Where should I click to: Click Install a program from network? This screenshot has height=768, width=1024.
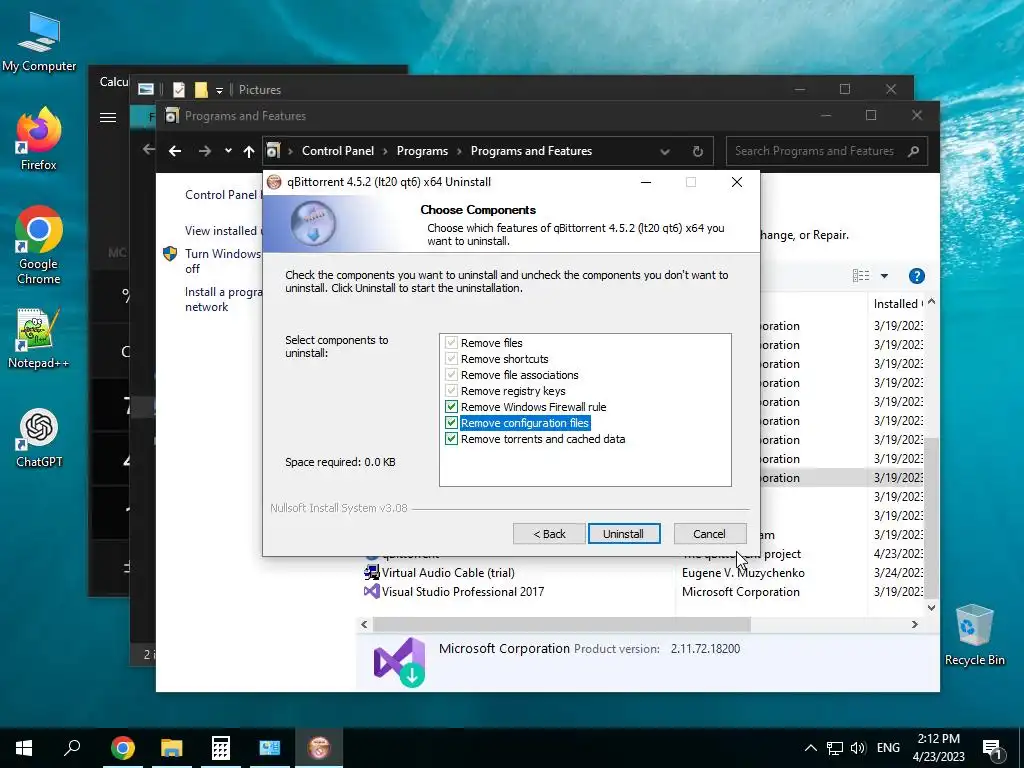point(223,299)
